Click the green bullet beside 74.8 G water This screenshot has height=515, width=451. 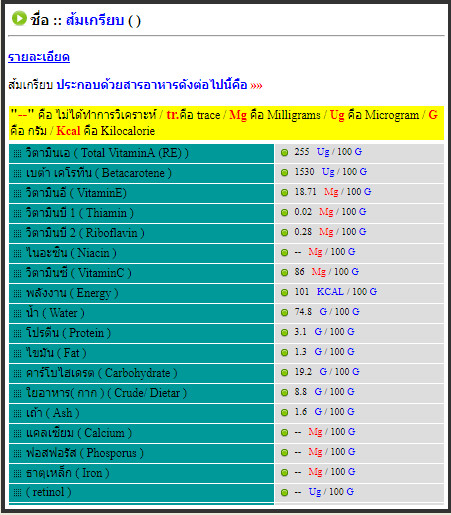pyautogui.click(x=284, y=313)
